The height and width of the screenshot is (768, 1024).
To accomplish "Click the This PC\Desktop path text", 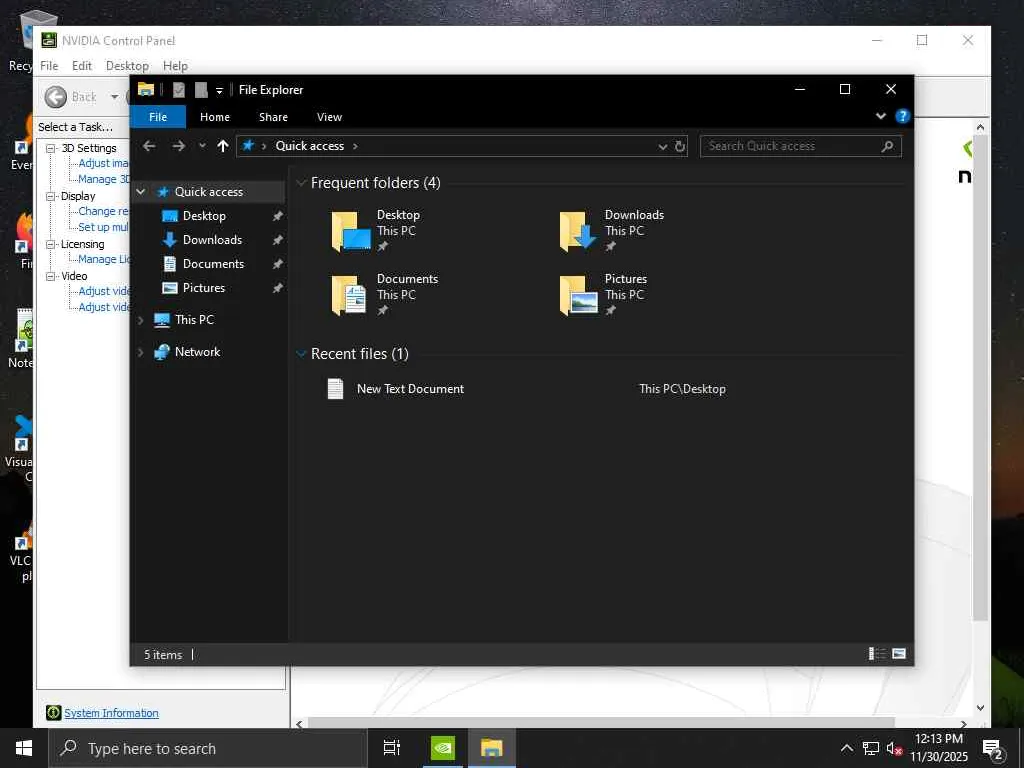I will coord(682,389).
